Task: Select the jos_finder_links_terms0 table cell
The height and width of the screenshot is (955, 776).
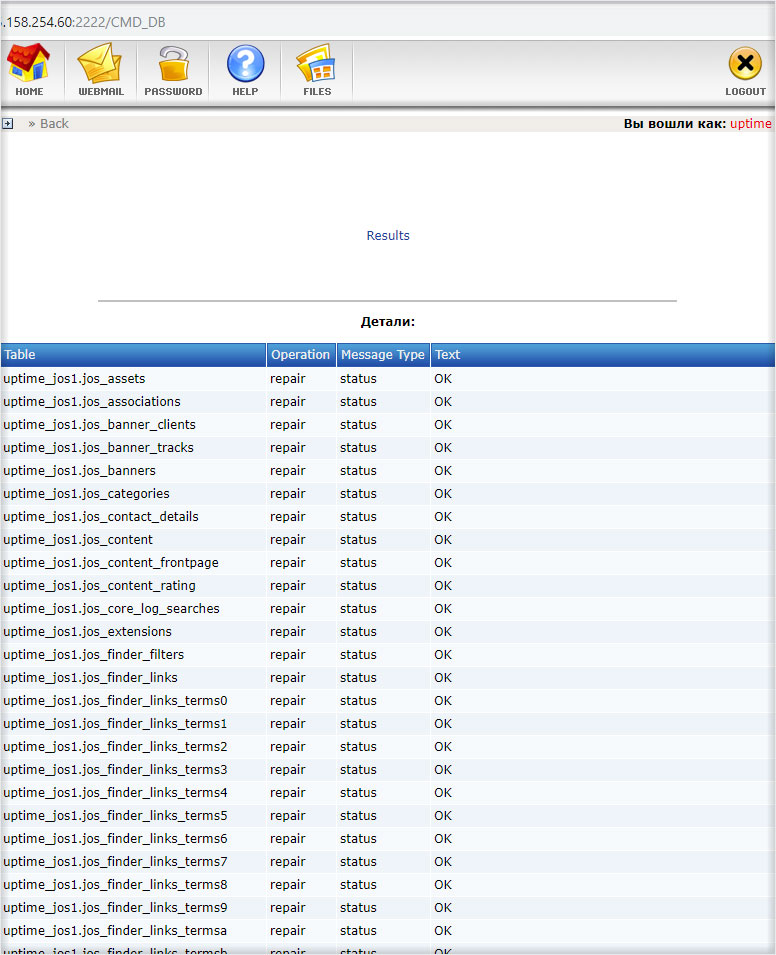Action: [x=133, y=701]
